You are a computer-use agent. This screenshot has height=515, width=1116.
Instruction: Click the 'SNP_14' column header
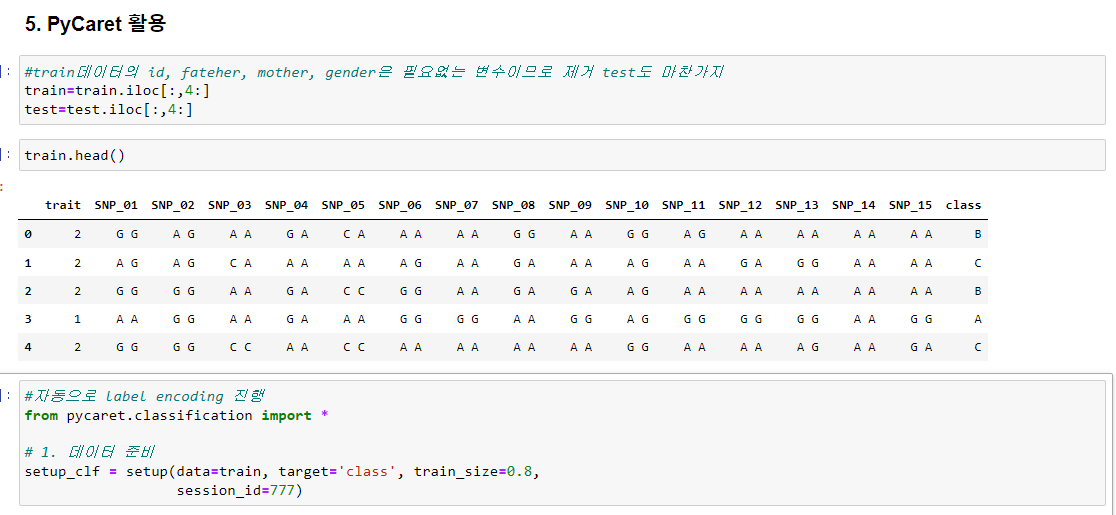tap(853, 205)
